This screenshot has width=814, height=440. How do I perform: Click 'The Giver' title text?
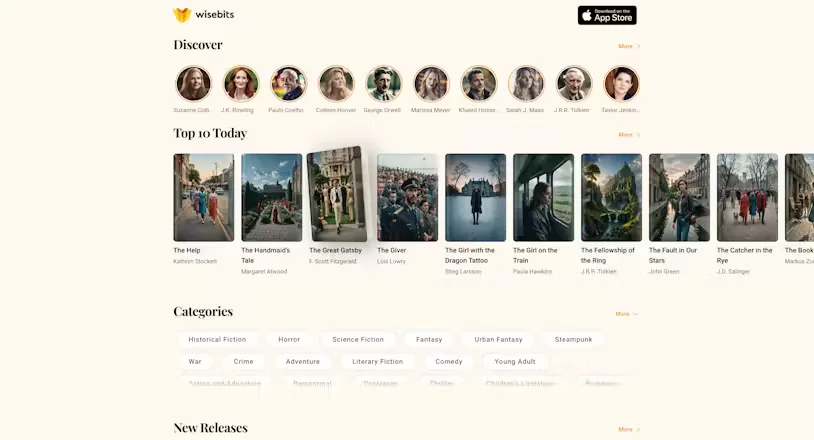(391, 251)
